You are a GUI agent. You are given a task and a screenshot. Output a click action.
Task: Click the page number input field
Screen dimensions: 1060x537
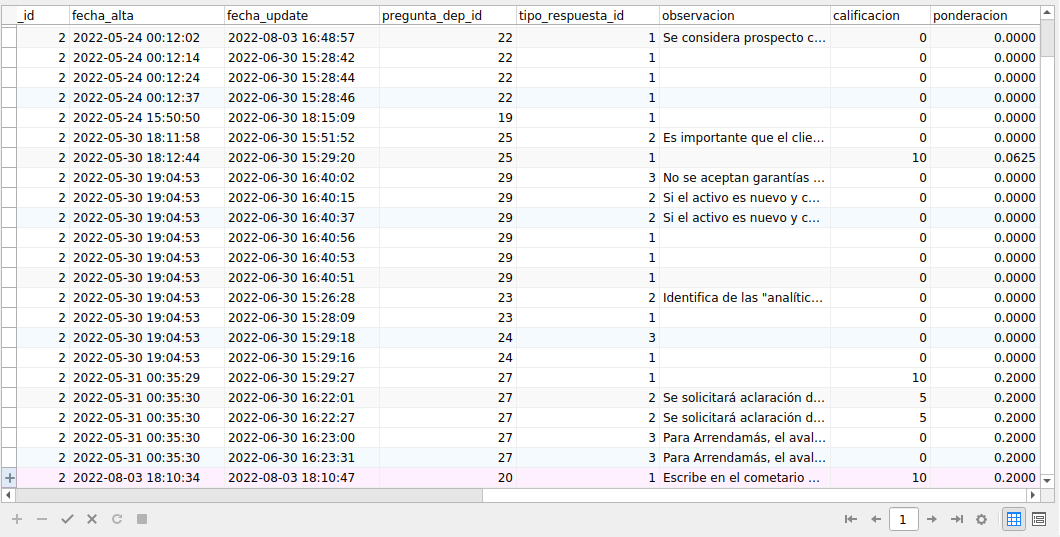[904, 519]
